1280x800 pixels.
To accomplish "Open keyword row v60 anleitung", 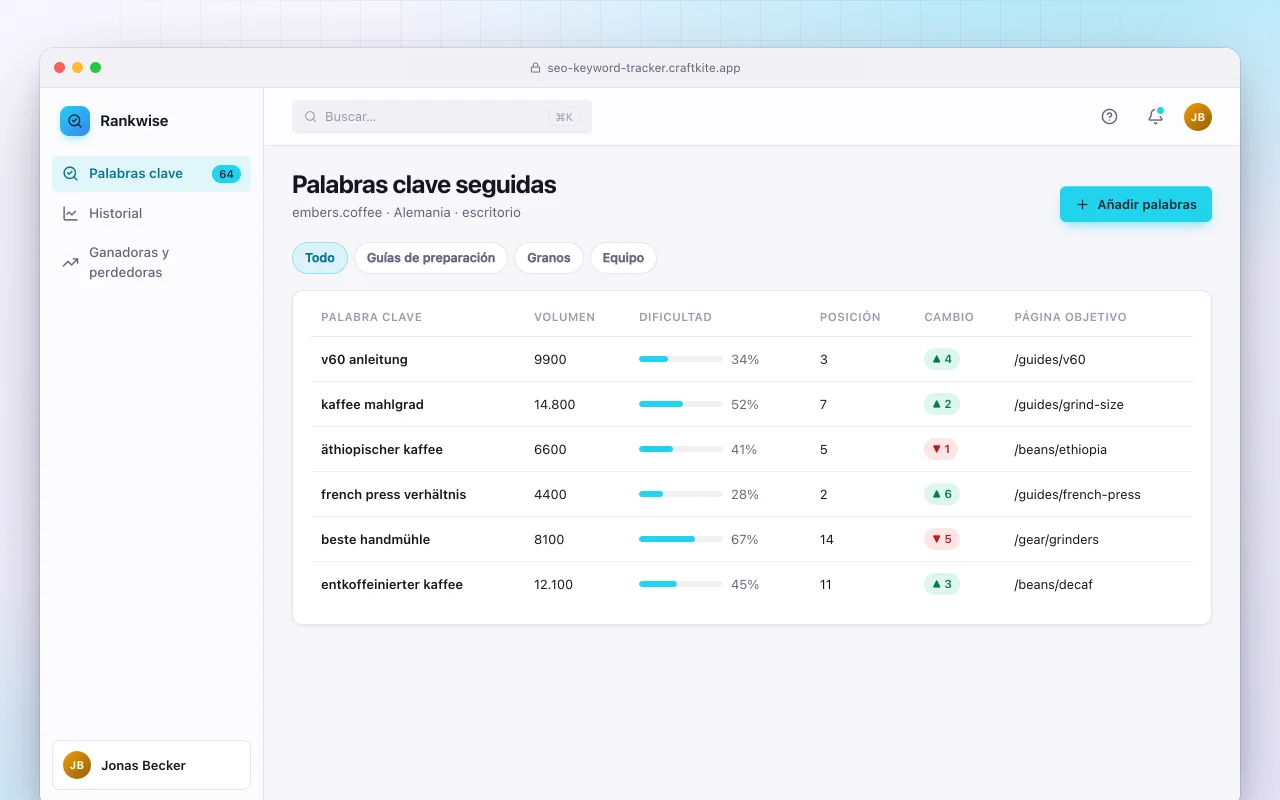I will [752, 359].
